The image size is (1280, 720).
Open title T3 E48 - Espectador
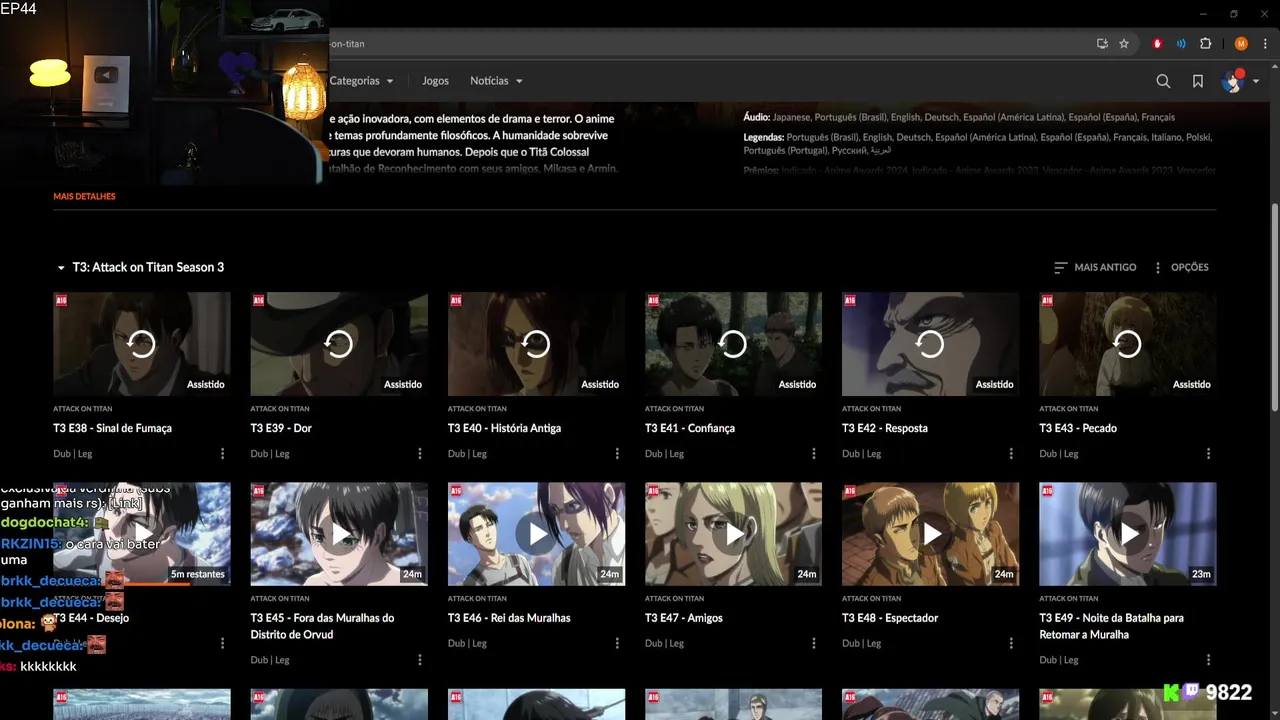click(x=890, y=618)
